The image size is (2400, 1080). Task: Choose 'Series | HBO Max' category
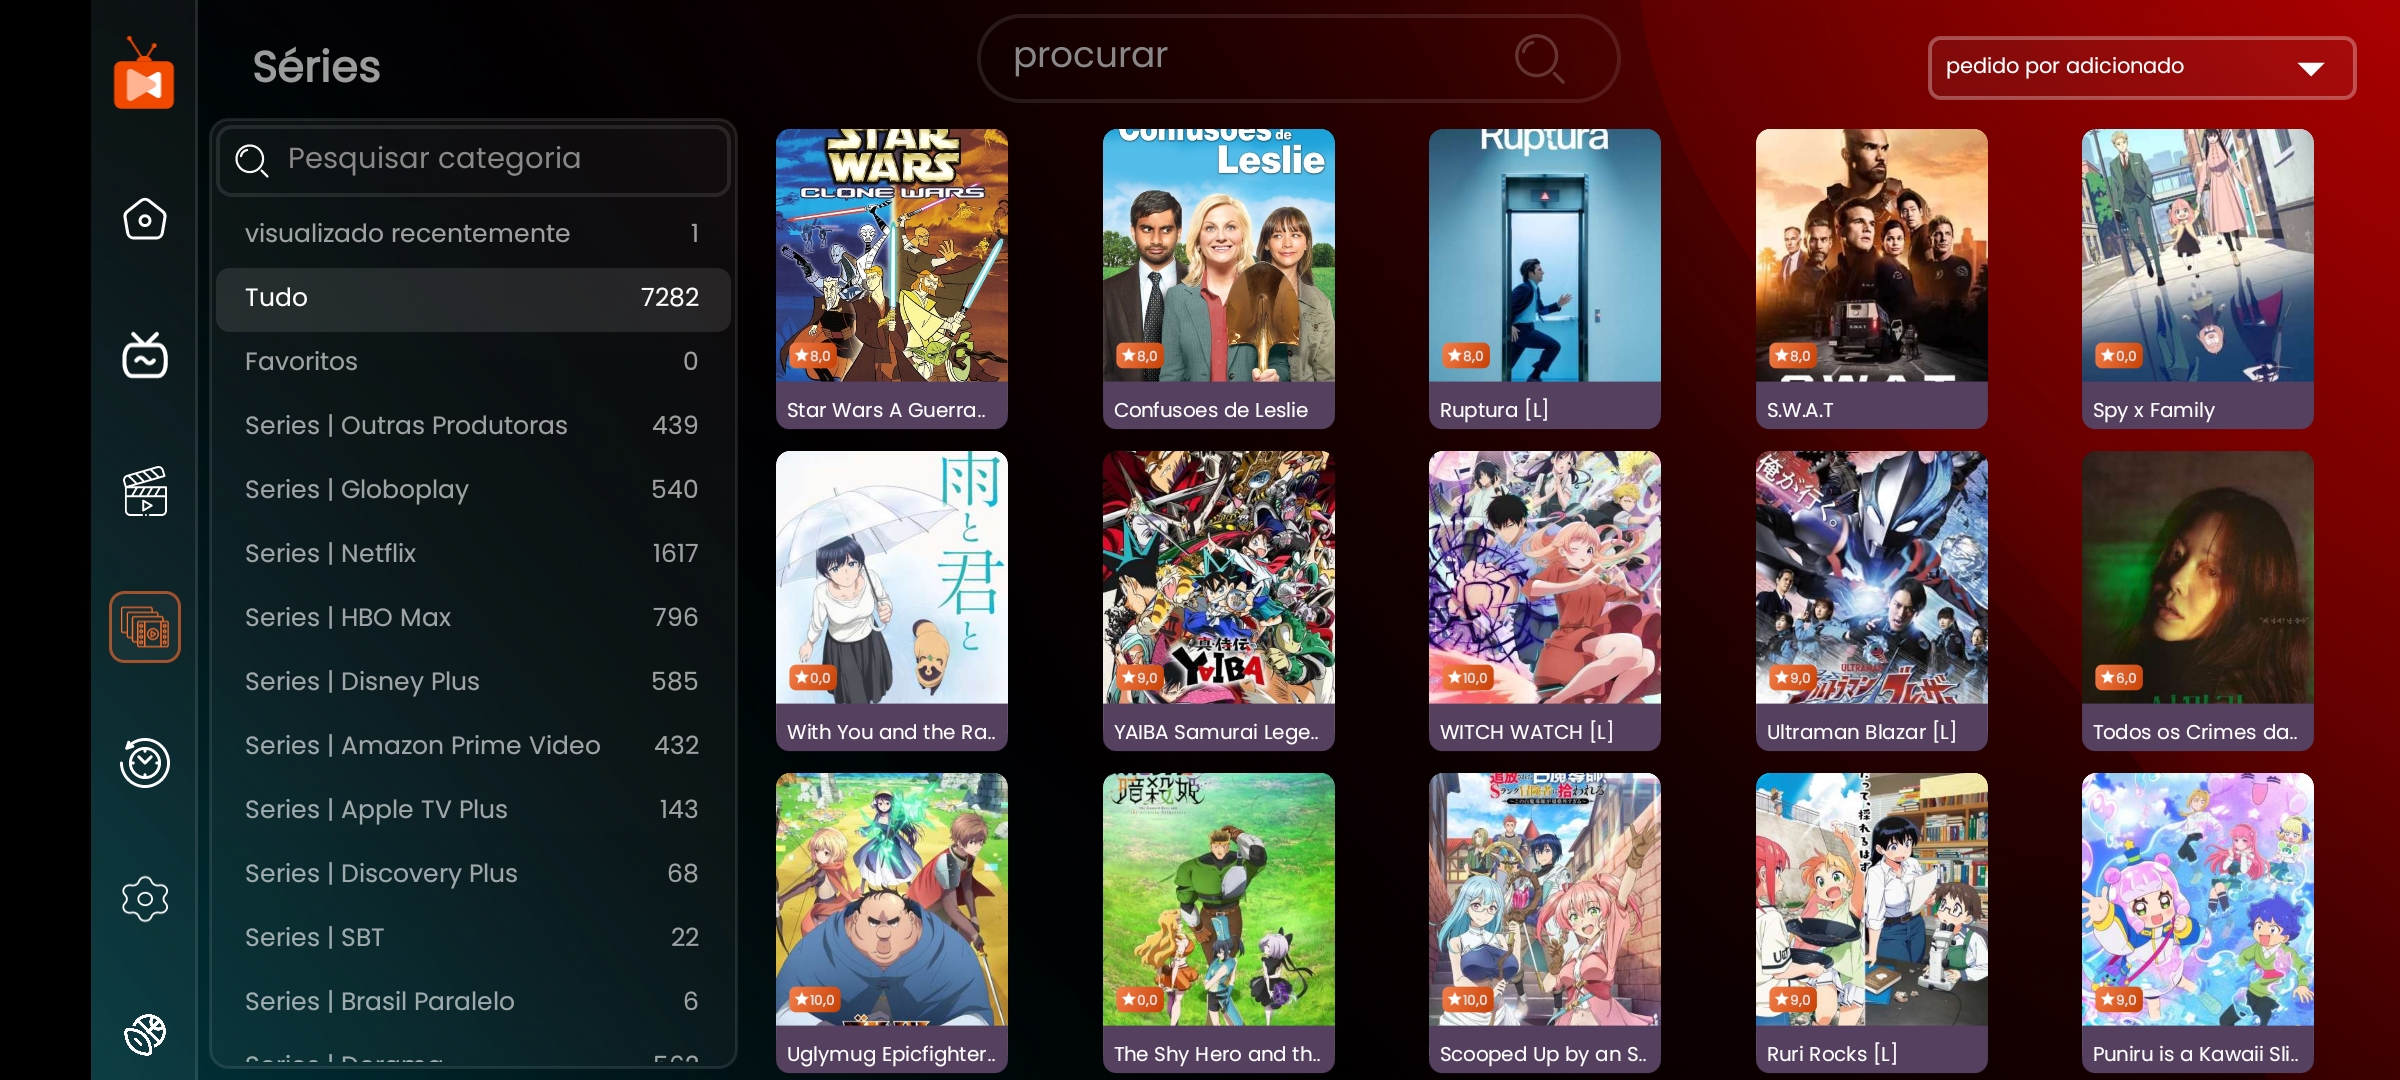(473, 618)
